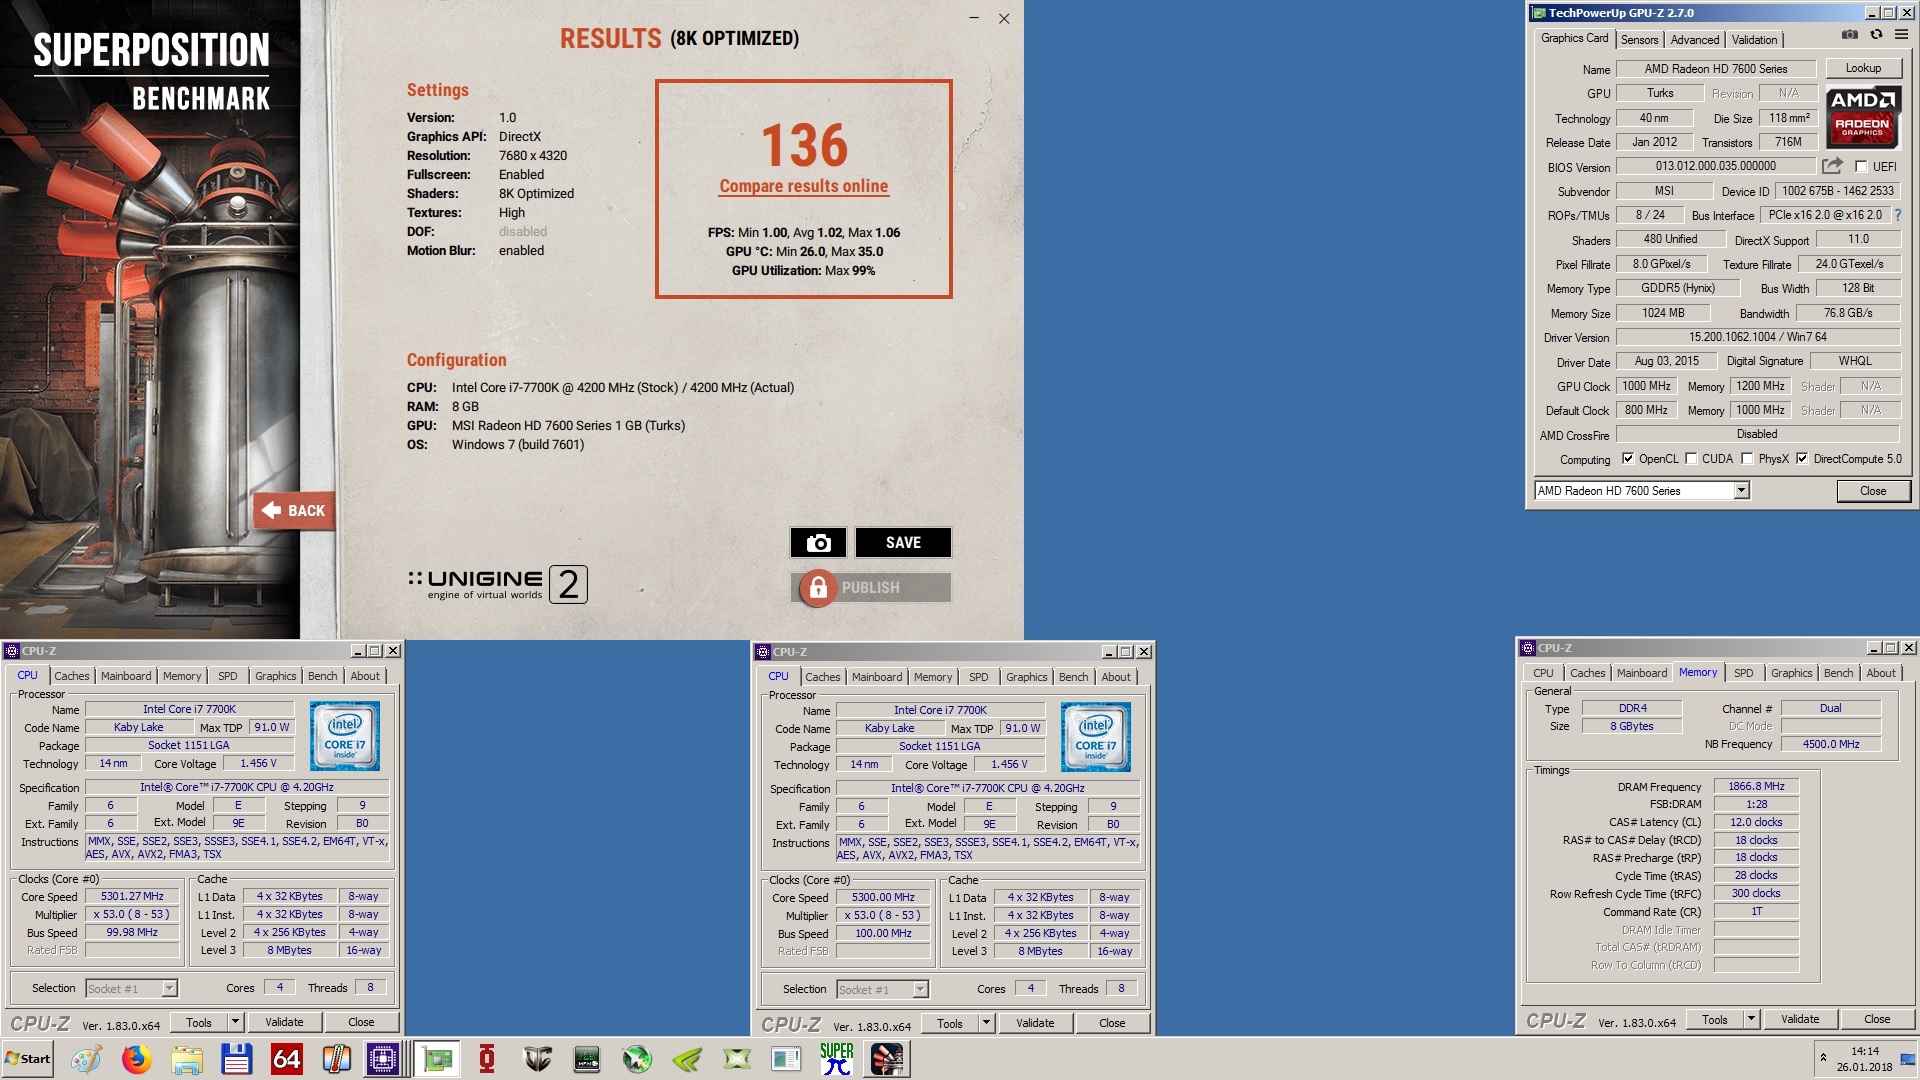Open the SPD tab in right CPU-Z
Image resolution: width=1920 pixels, height=1080 pixels.
click(x=1743, y=673)
